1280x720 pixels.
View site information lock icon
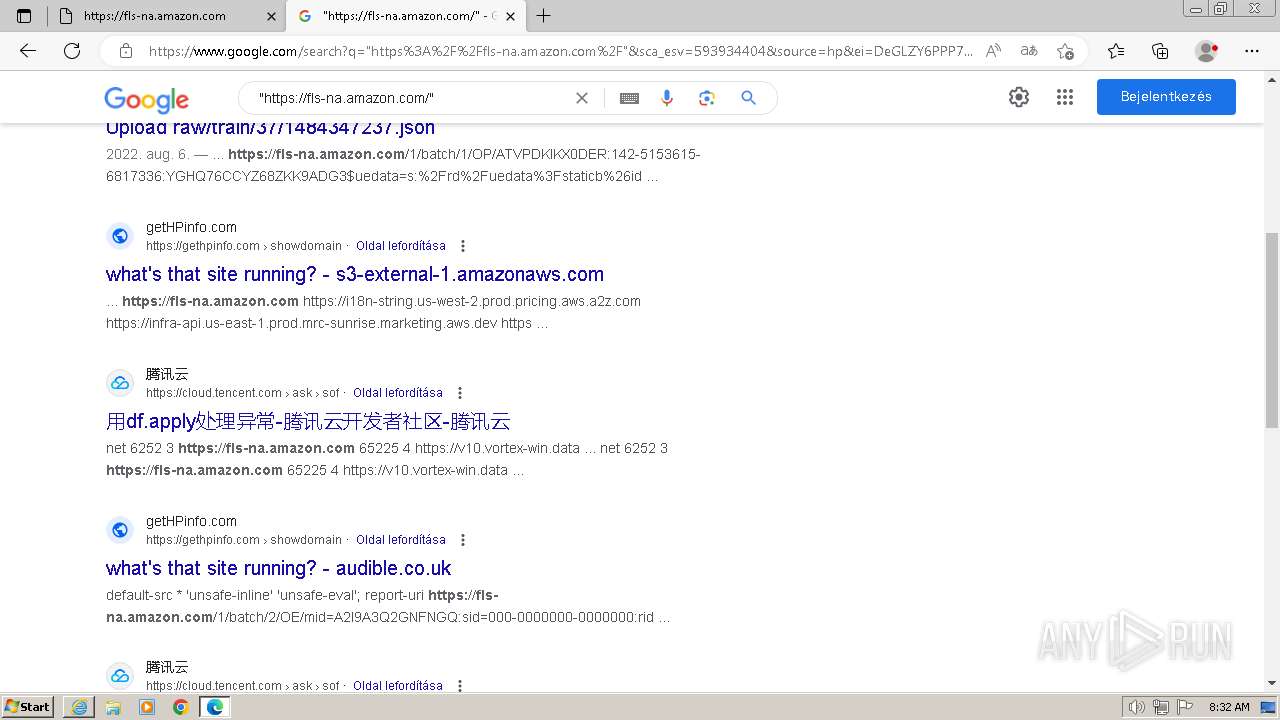pyautogui.click(x=126, y=51)
